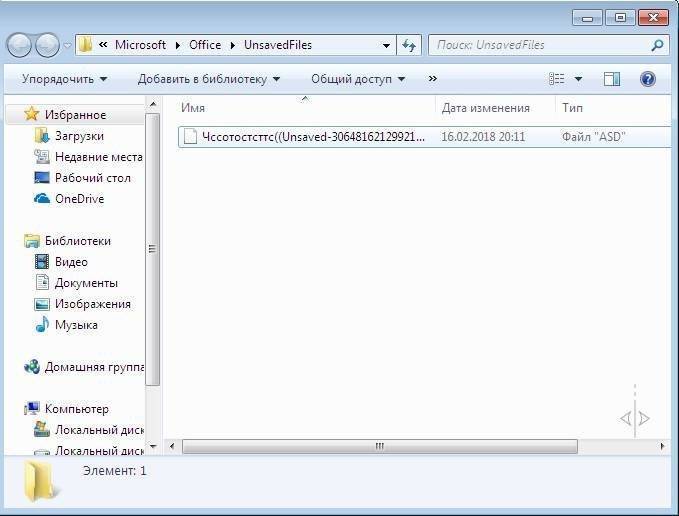Click the Файл "ASD" type cell
This screenshot has width=679, height=516.
593,137
